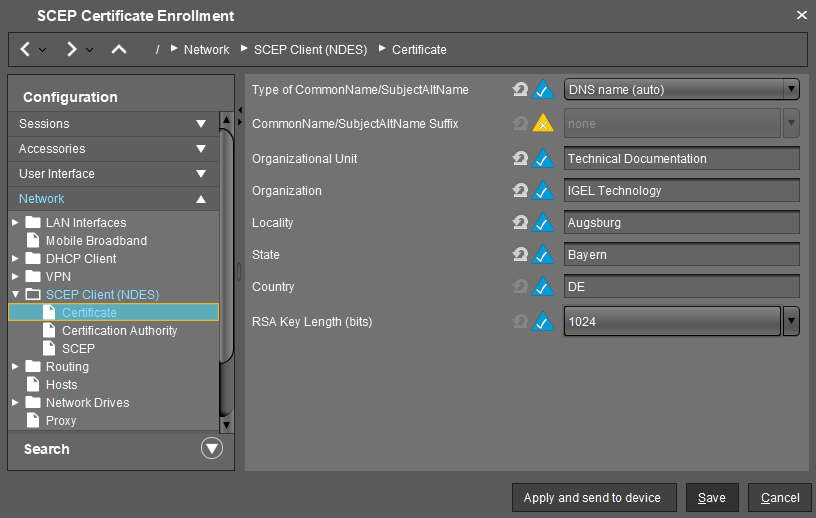Click the forward navigation arrow
The image size is (816, 518).
pos(72,49)
